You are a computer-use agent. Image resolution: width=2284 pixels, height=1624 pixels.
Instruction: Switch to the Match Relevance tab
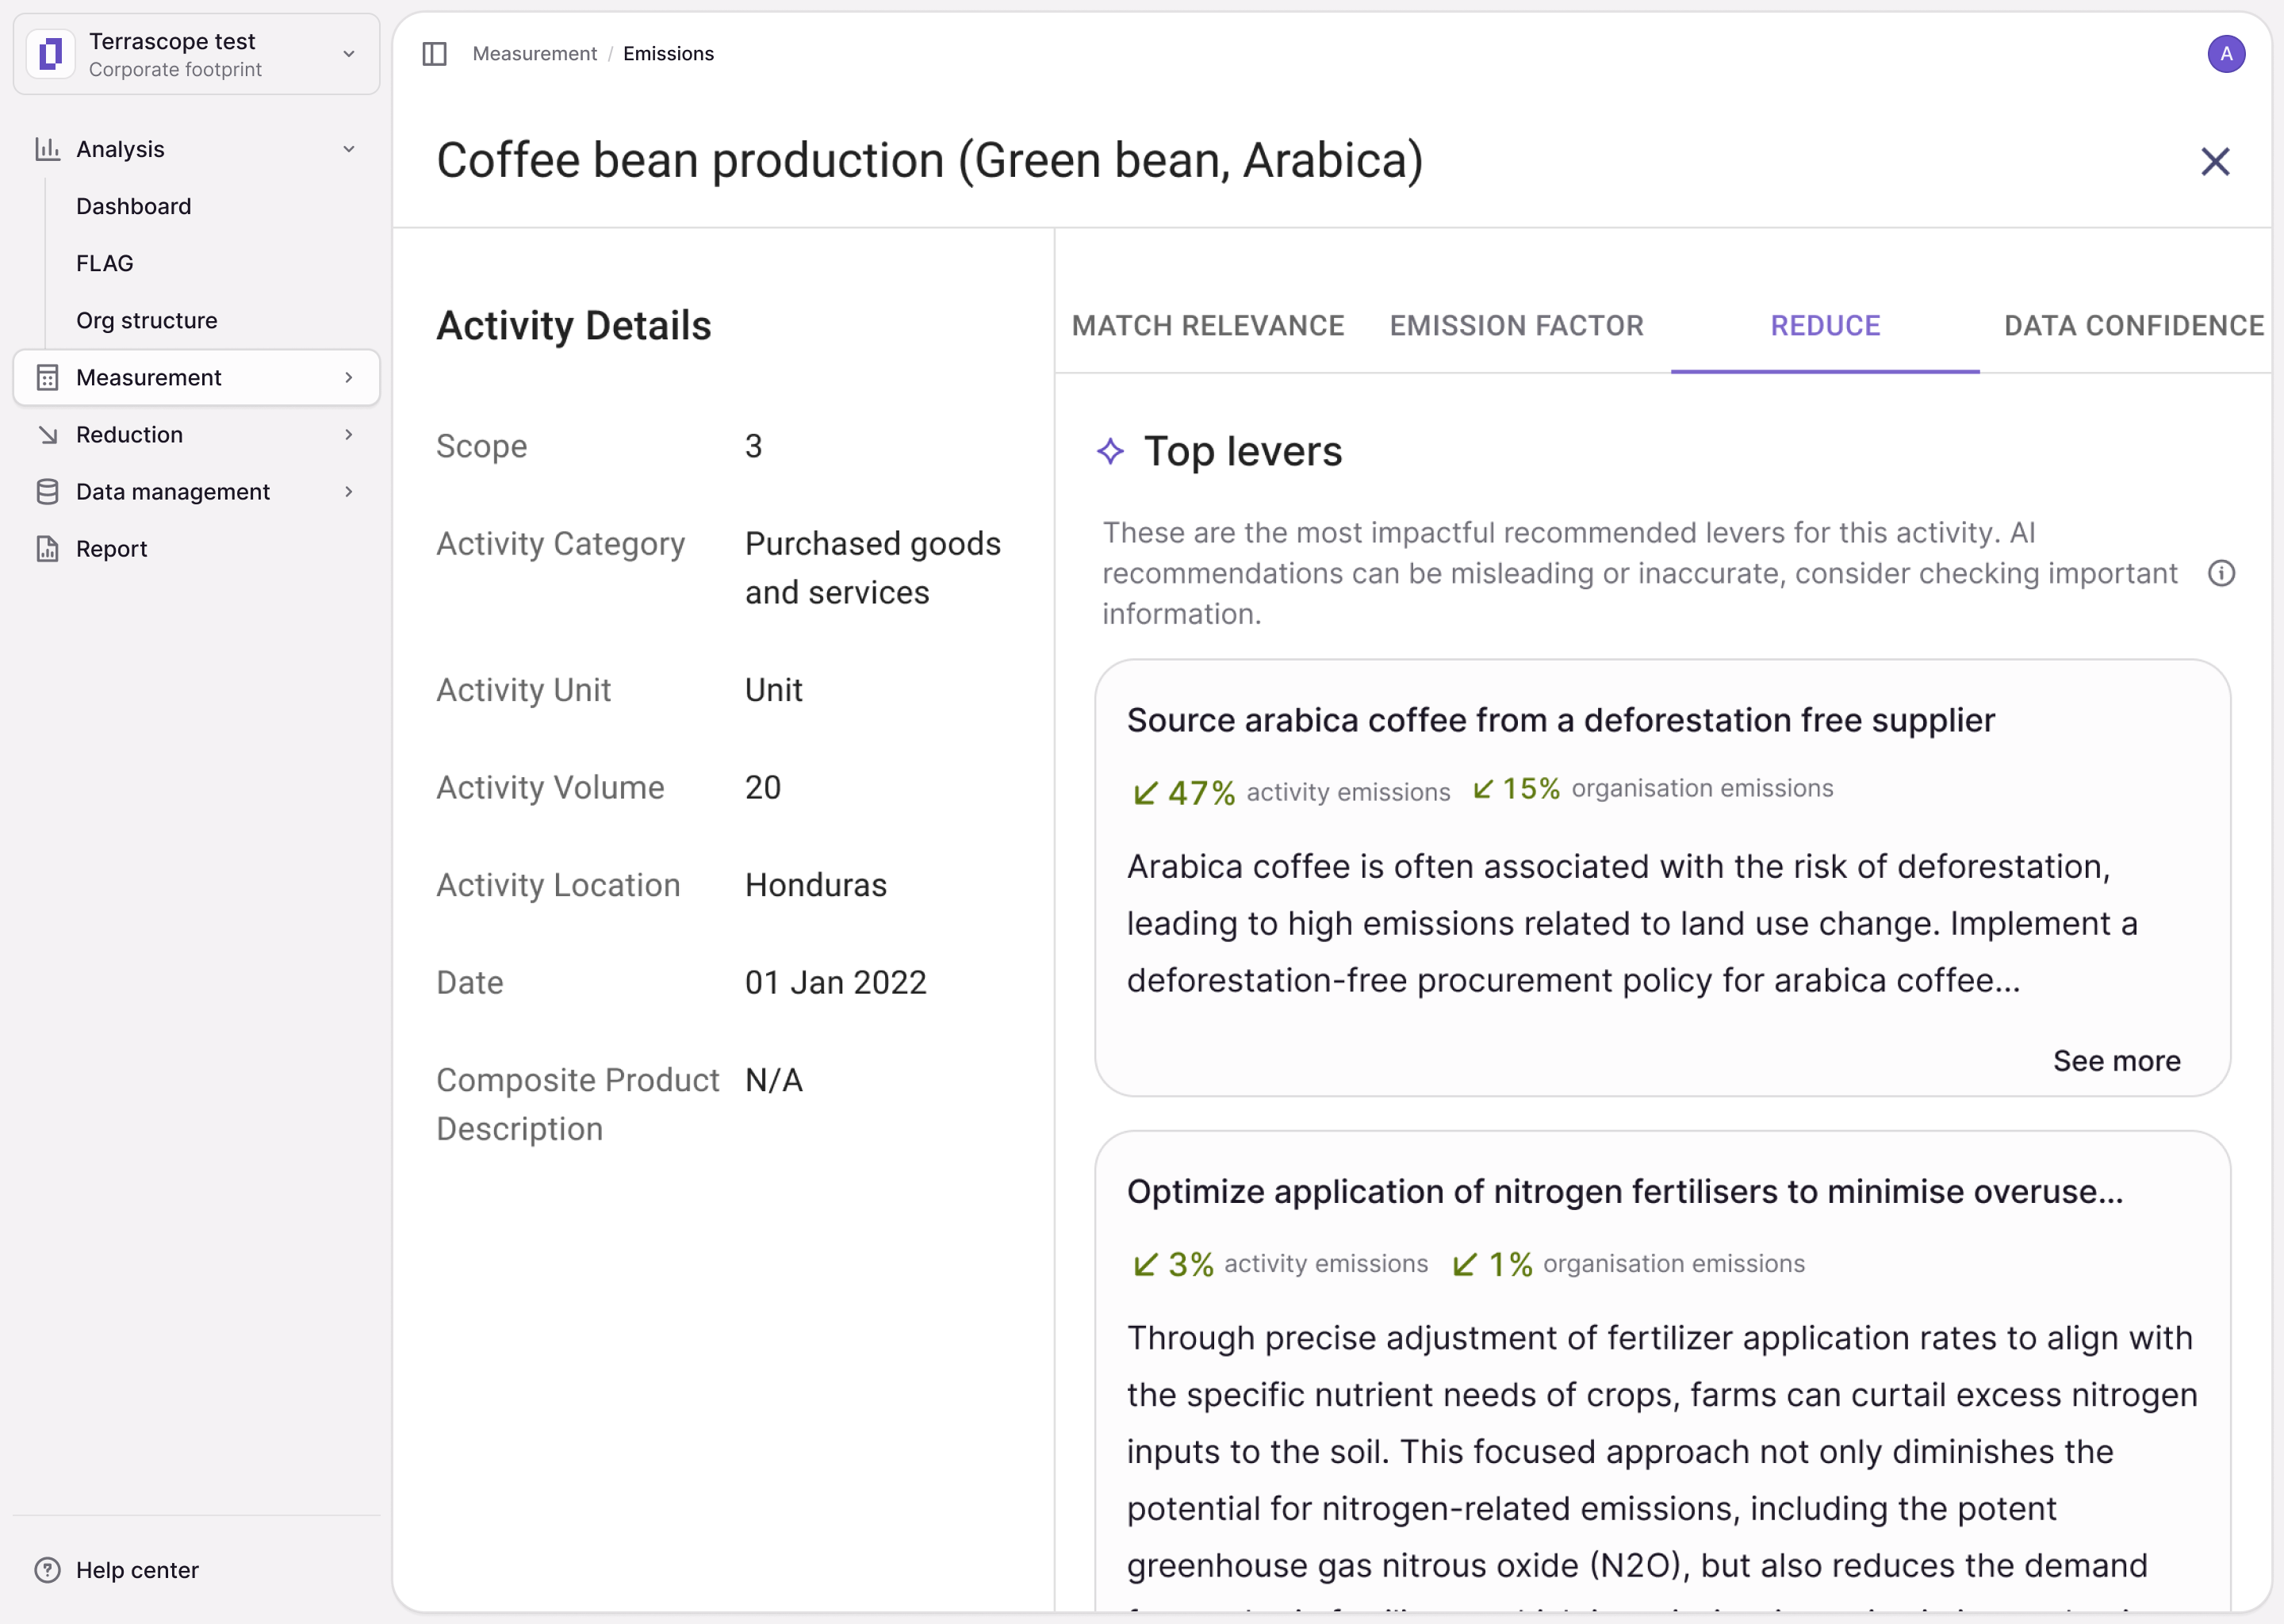tap(1208, 326)
